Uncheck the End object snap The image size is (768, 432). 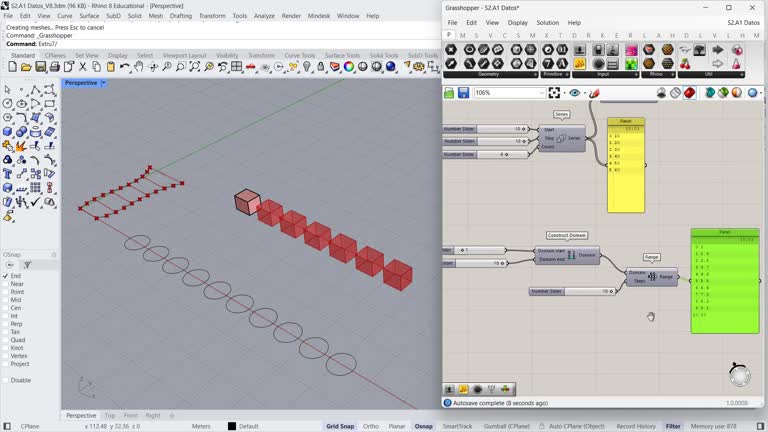click(6, 276)
